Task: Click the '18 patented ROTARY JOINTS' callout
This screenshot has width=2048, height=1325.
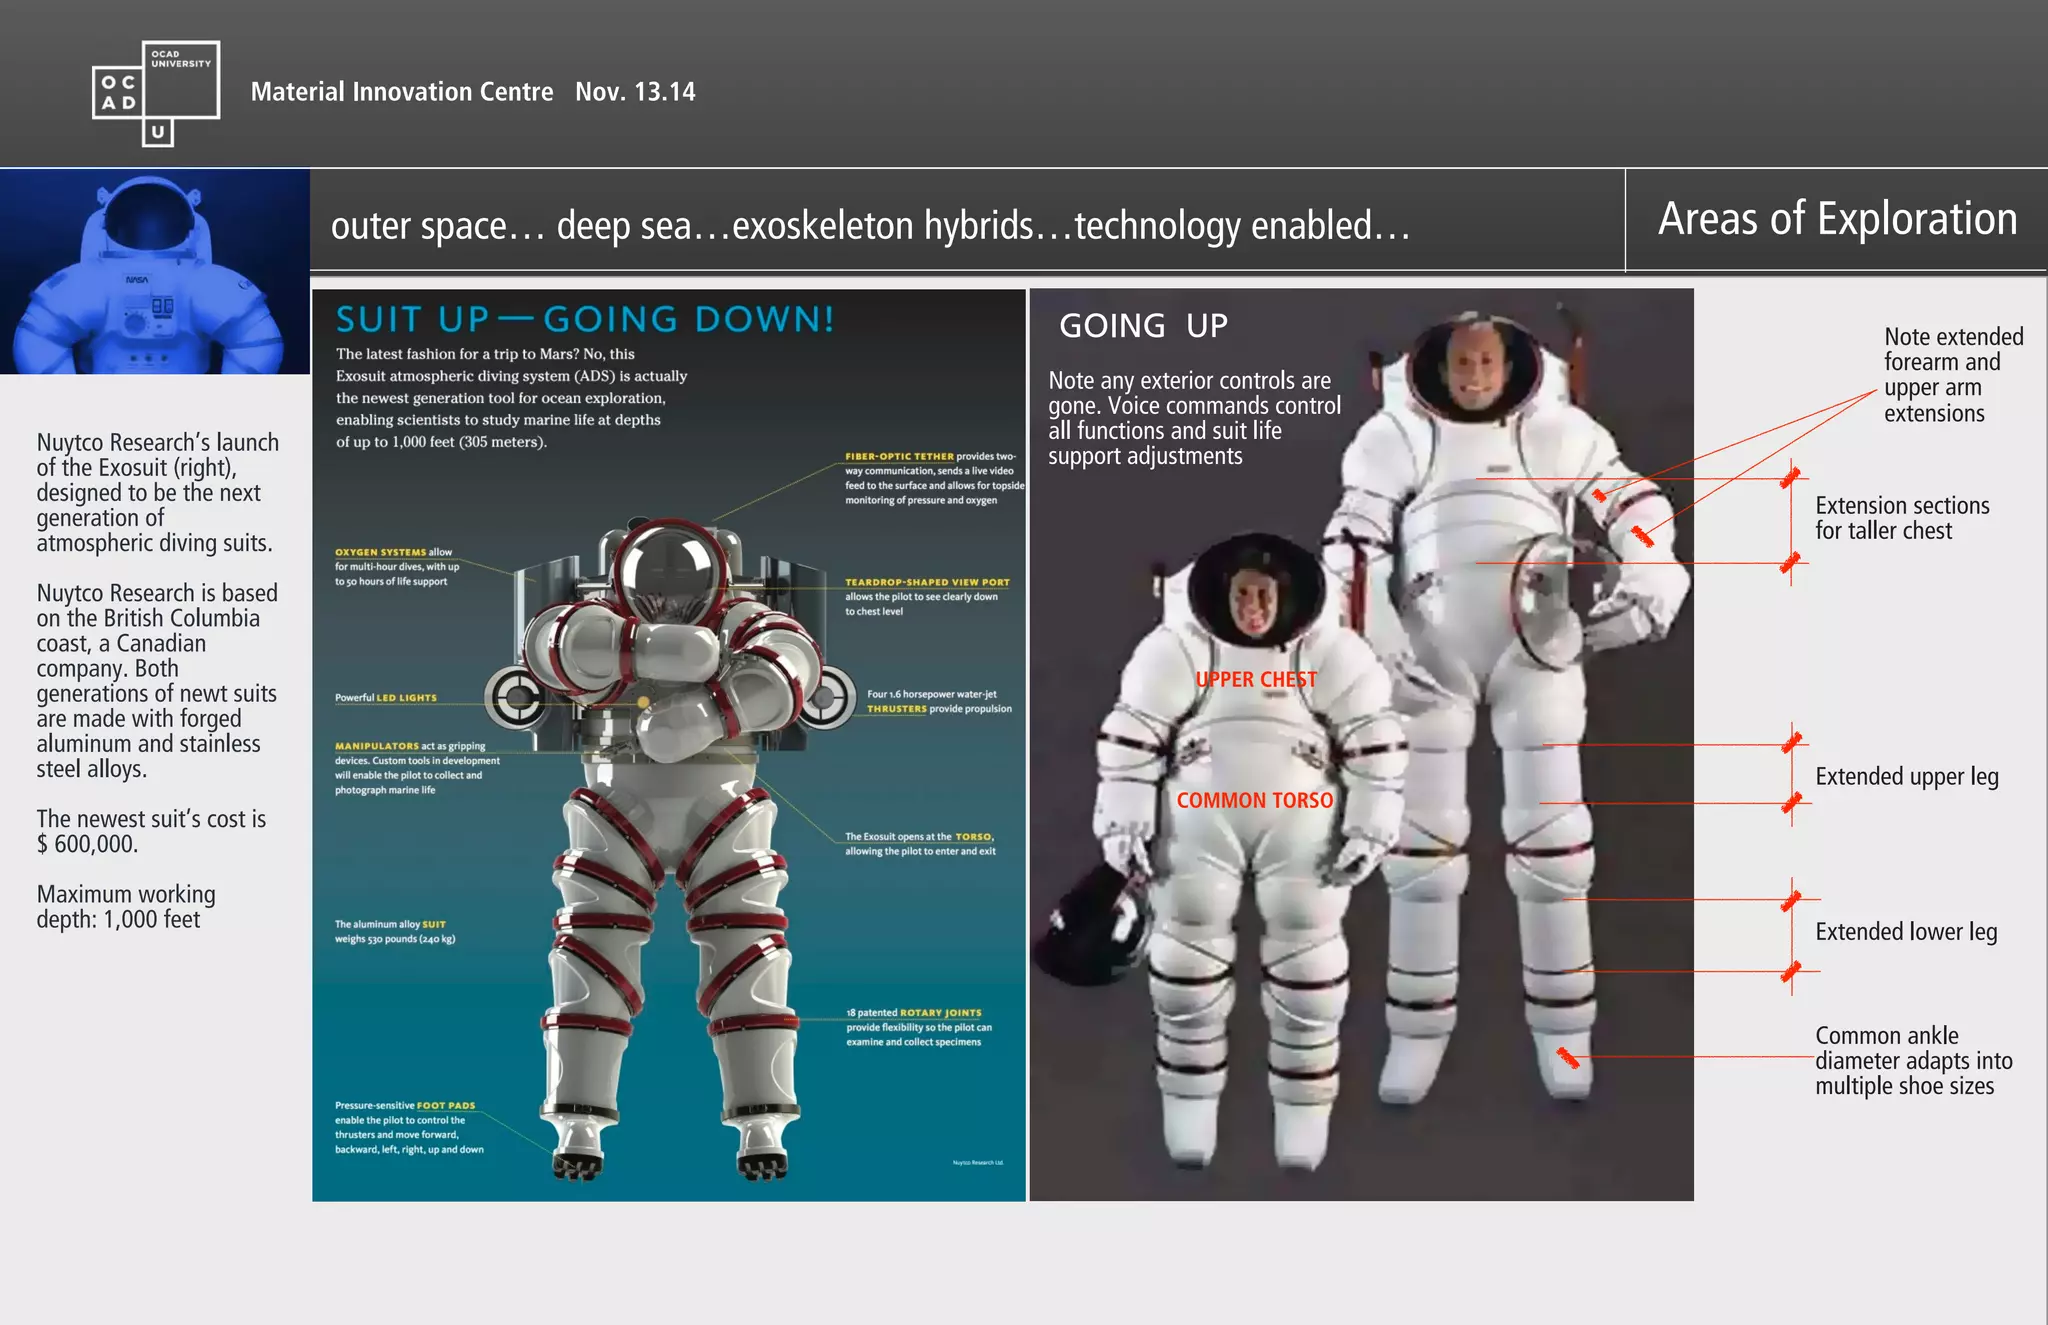Action: 919,1027
